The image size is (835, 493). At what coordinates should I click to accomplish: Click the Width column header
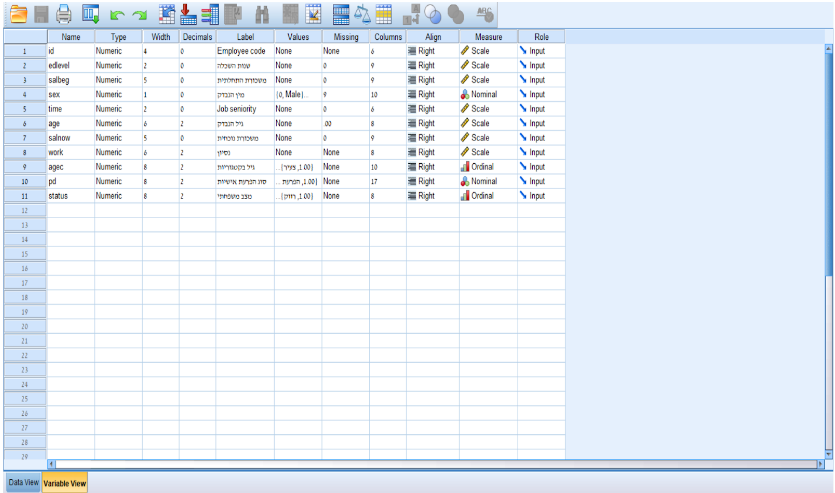click(x=160, y=37)
